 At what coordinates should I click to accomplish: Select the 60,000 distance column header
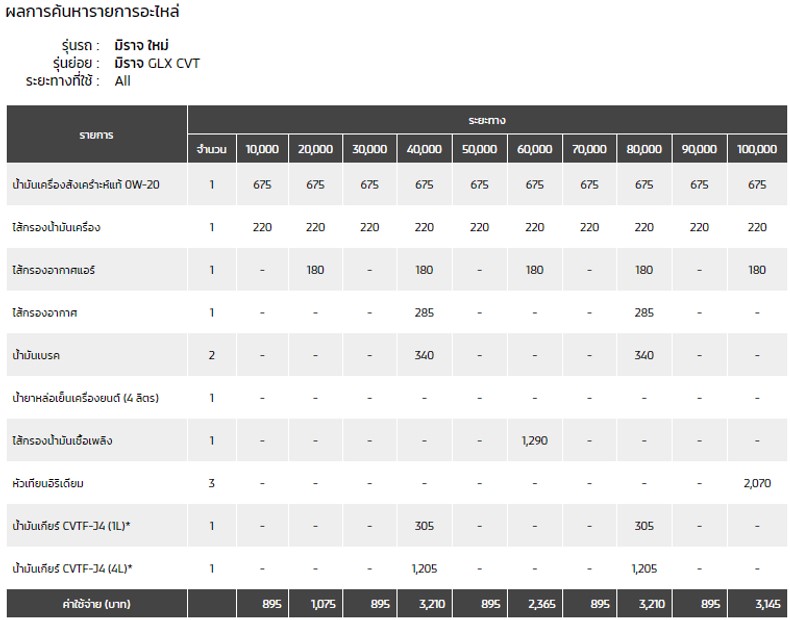[535, 149]
